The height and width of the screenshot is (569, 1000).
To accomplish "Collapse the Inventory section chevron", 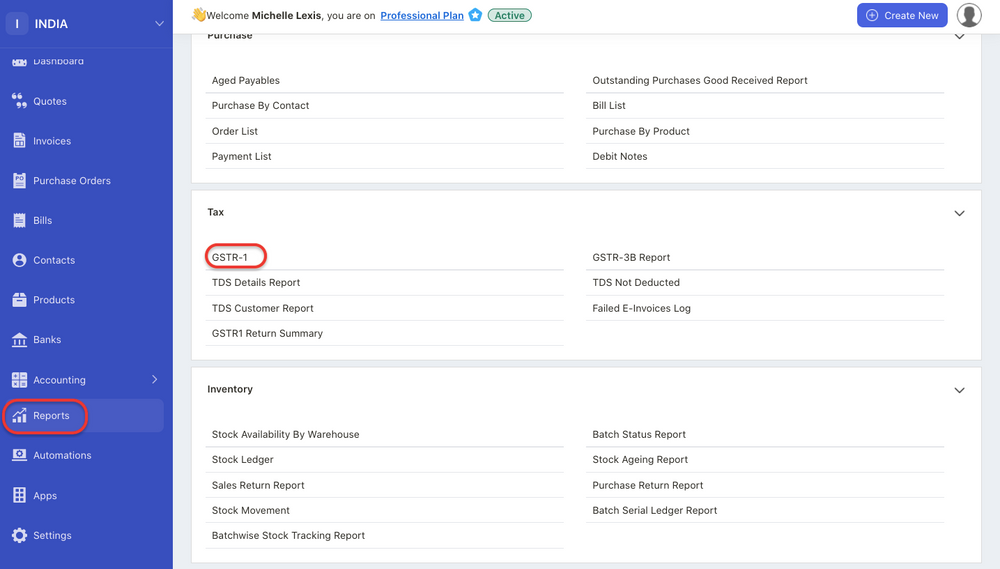I will pos(959,390).
